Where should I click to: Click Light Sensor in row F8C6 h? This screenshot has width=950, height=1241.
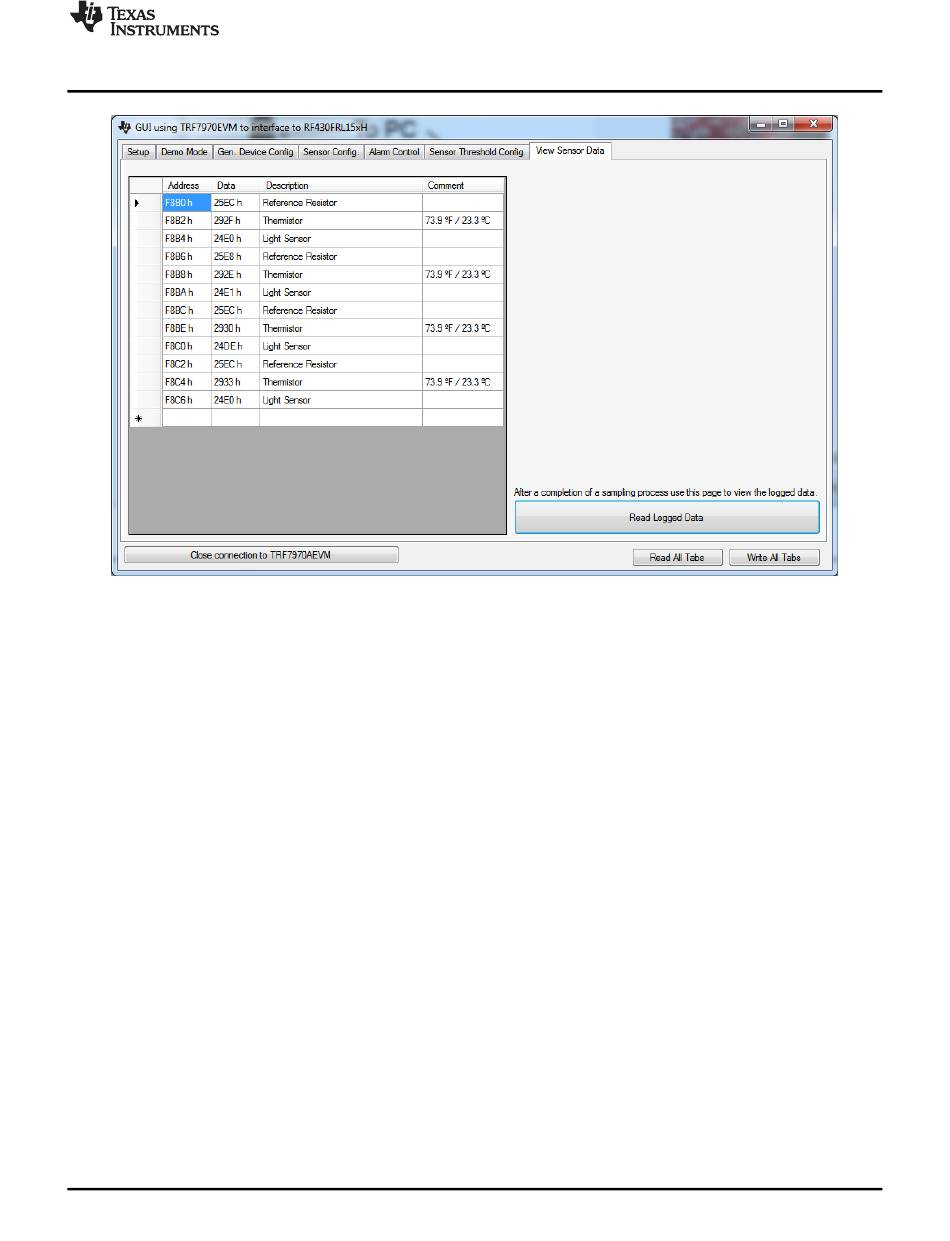tap(341, 401)
